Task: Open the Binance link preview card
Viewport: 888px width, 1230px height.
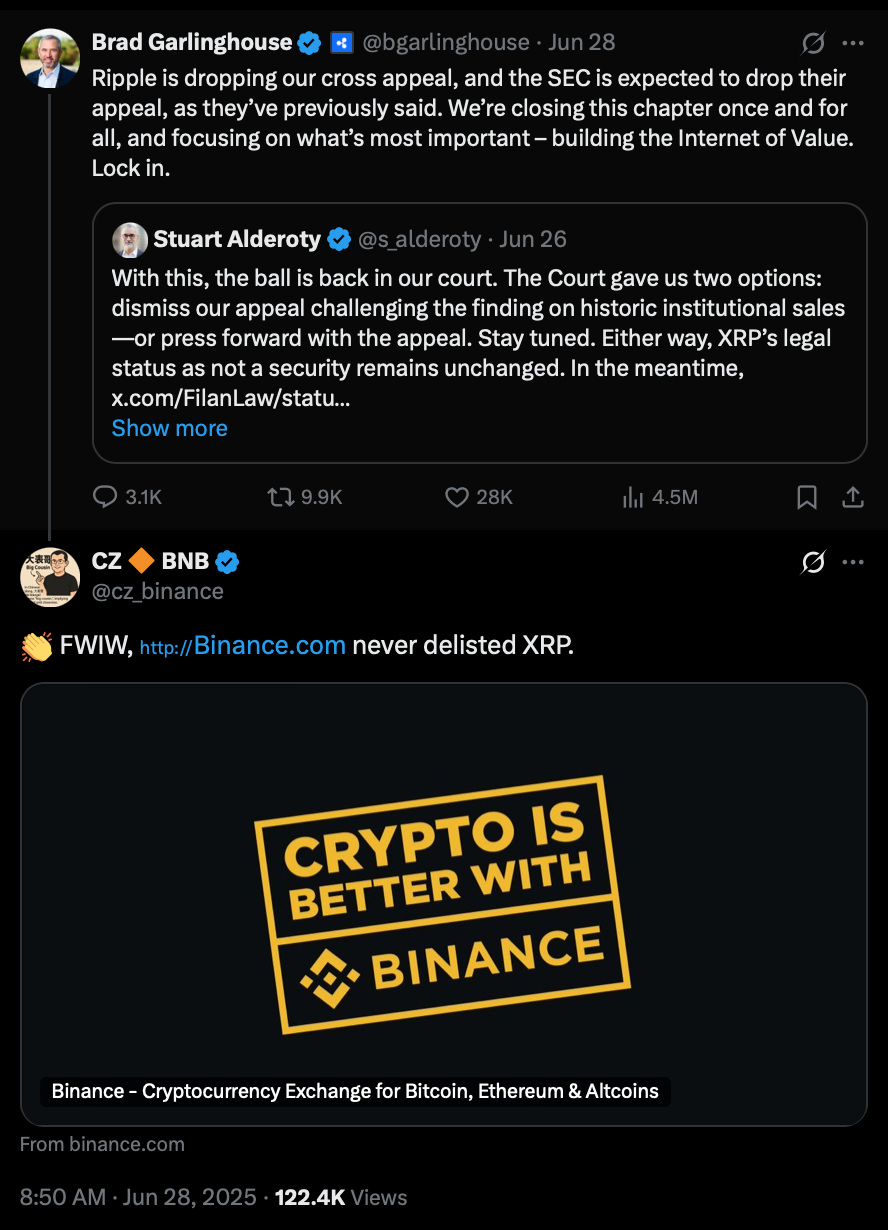Action: click(x=444, y=905)
